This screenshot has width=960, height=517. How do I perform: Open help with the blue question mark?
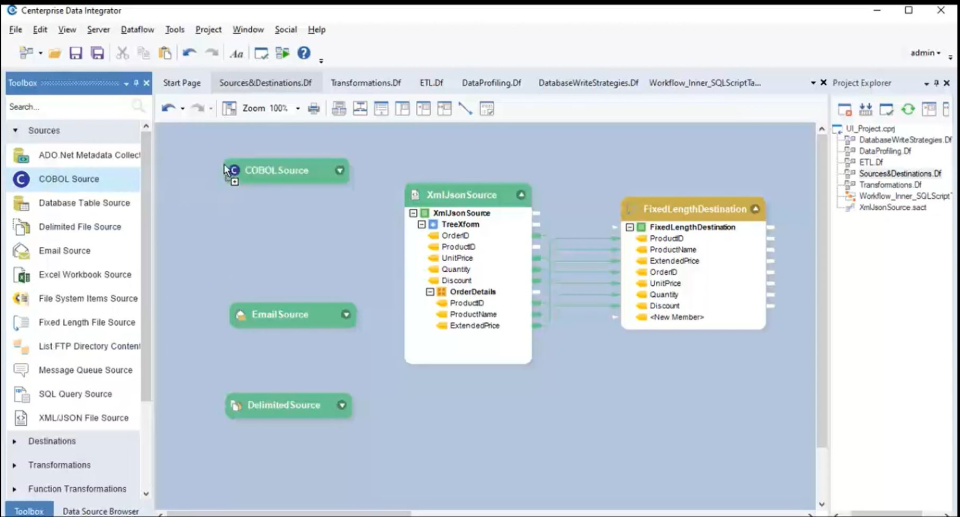[x=304, y=53]
